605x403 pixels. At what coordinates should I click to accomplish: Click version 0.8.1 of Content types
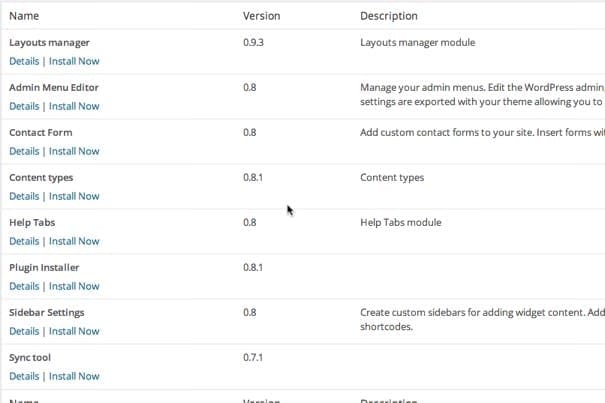253,178
